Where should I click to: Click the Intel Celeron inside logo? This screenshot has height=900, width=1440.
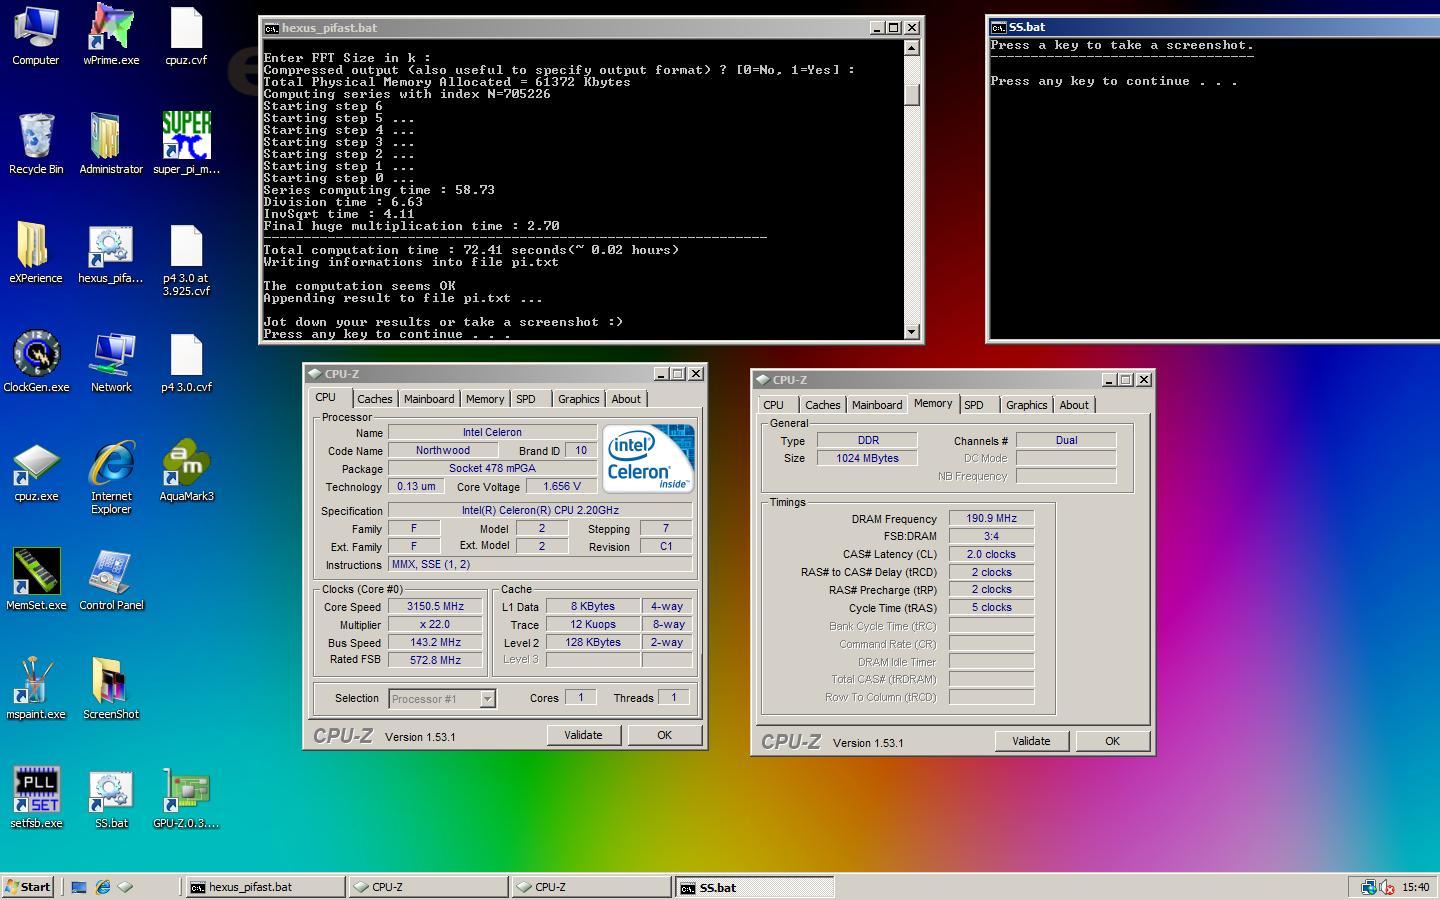point(648,458)
